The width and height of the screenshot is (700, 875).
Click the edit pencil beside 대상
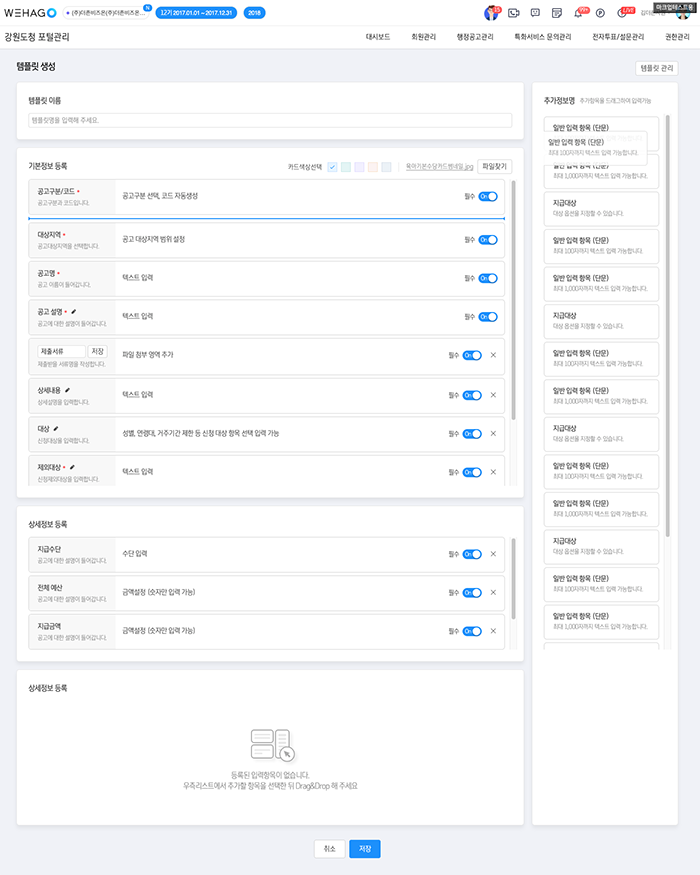pyautogui.click(x=56, y=428)
